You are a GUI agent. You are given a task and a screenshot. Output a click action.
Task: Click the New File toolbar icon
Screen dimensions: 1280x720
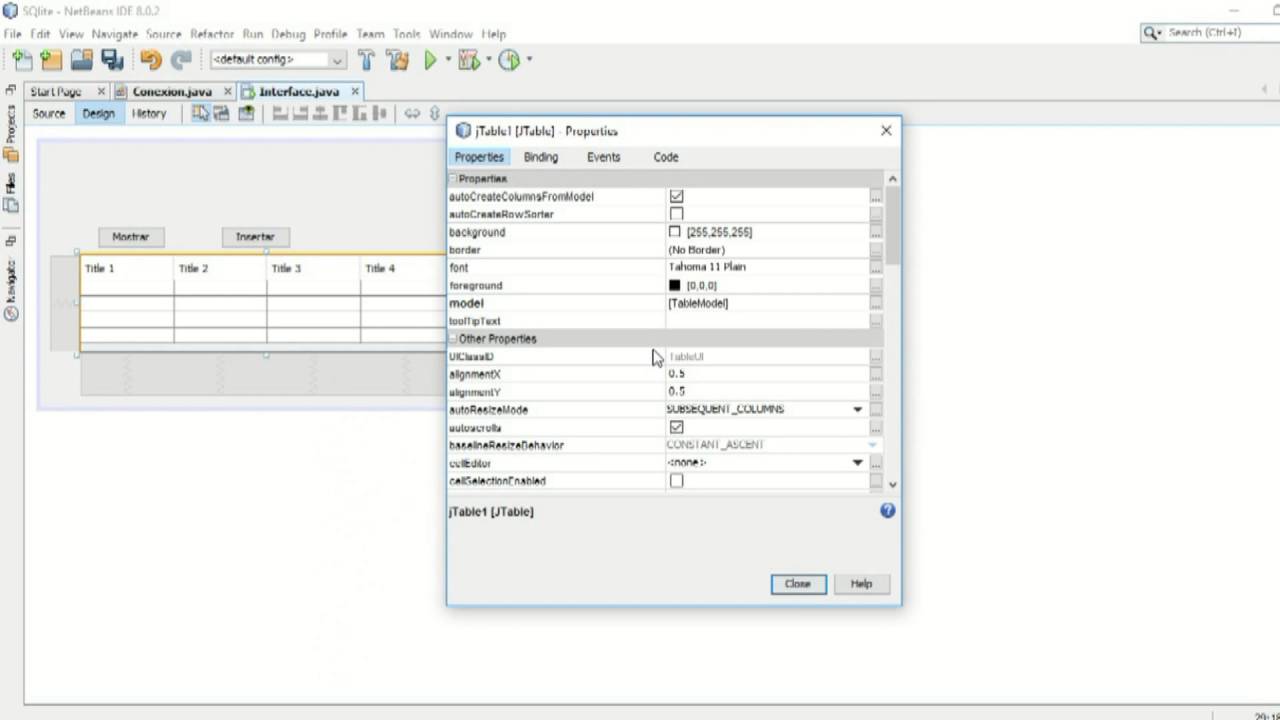(22, 60)
